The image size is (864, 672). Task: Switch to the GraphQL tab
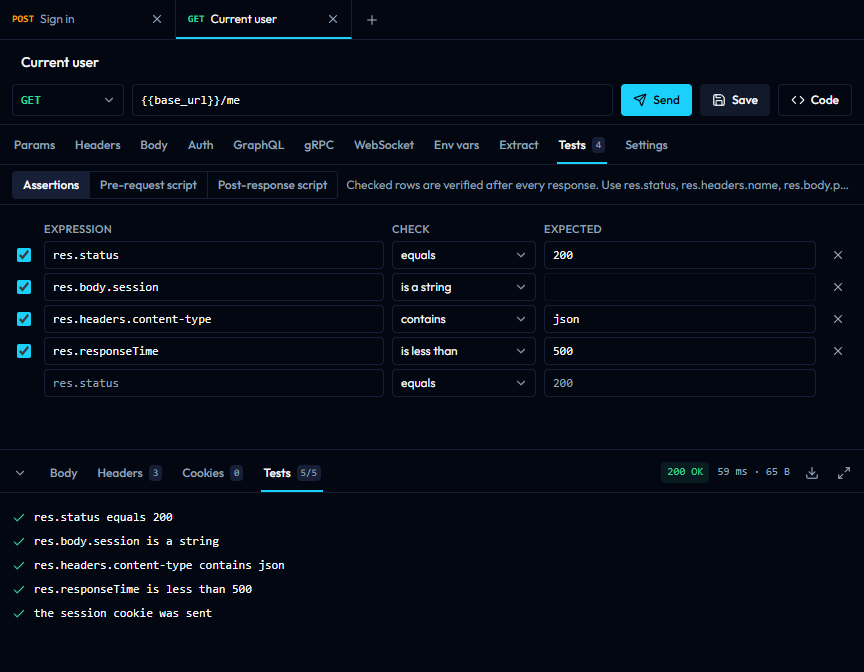(x=258, y=145)
